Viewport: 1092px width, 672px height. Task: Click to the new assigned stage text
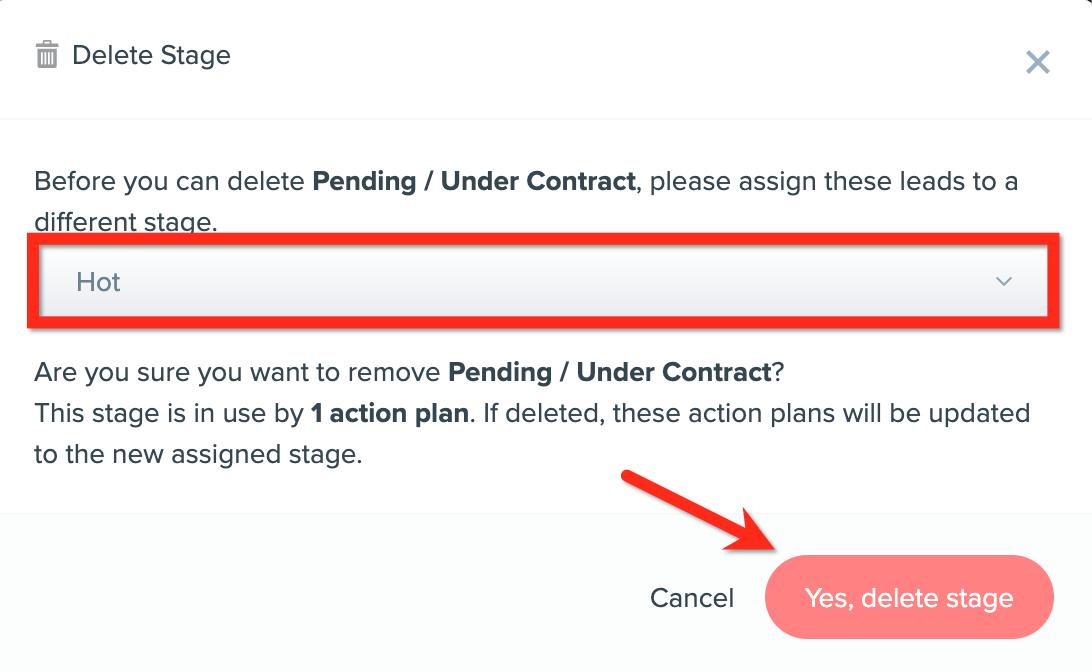point(197,454)
